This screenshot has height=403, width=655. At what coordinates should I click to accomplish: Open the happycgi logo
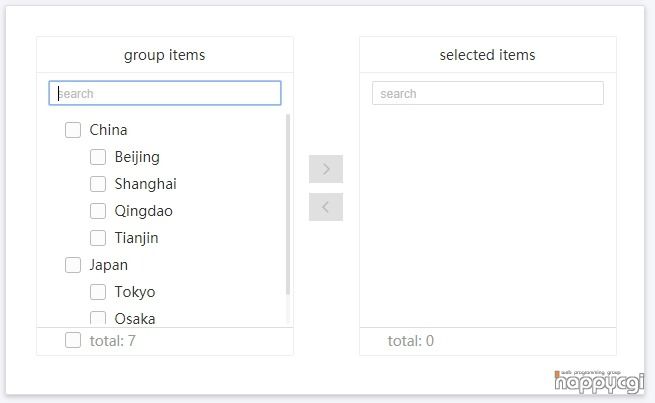pyautogui.click(x=599, y=382)
